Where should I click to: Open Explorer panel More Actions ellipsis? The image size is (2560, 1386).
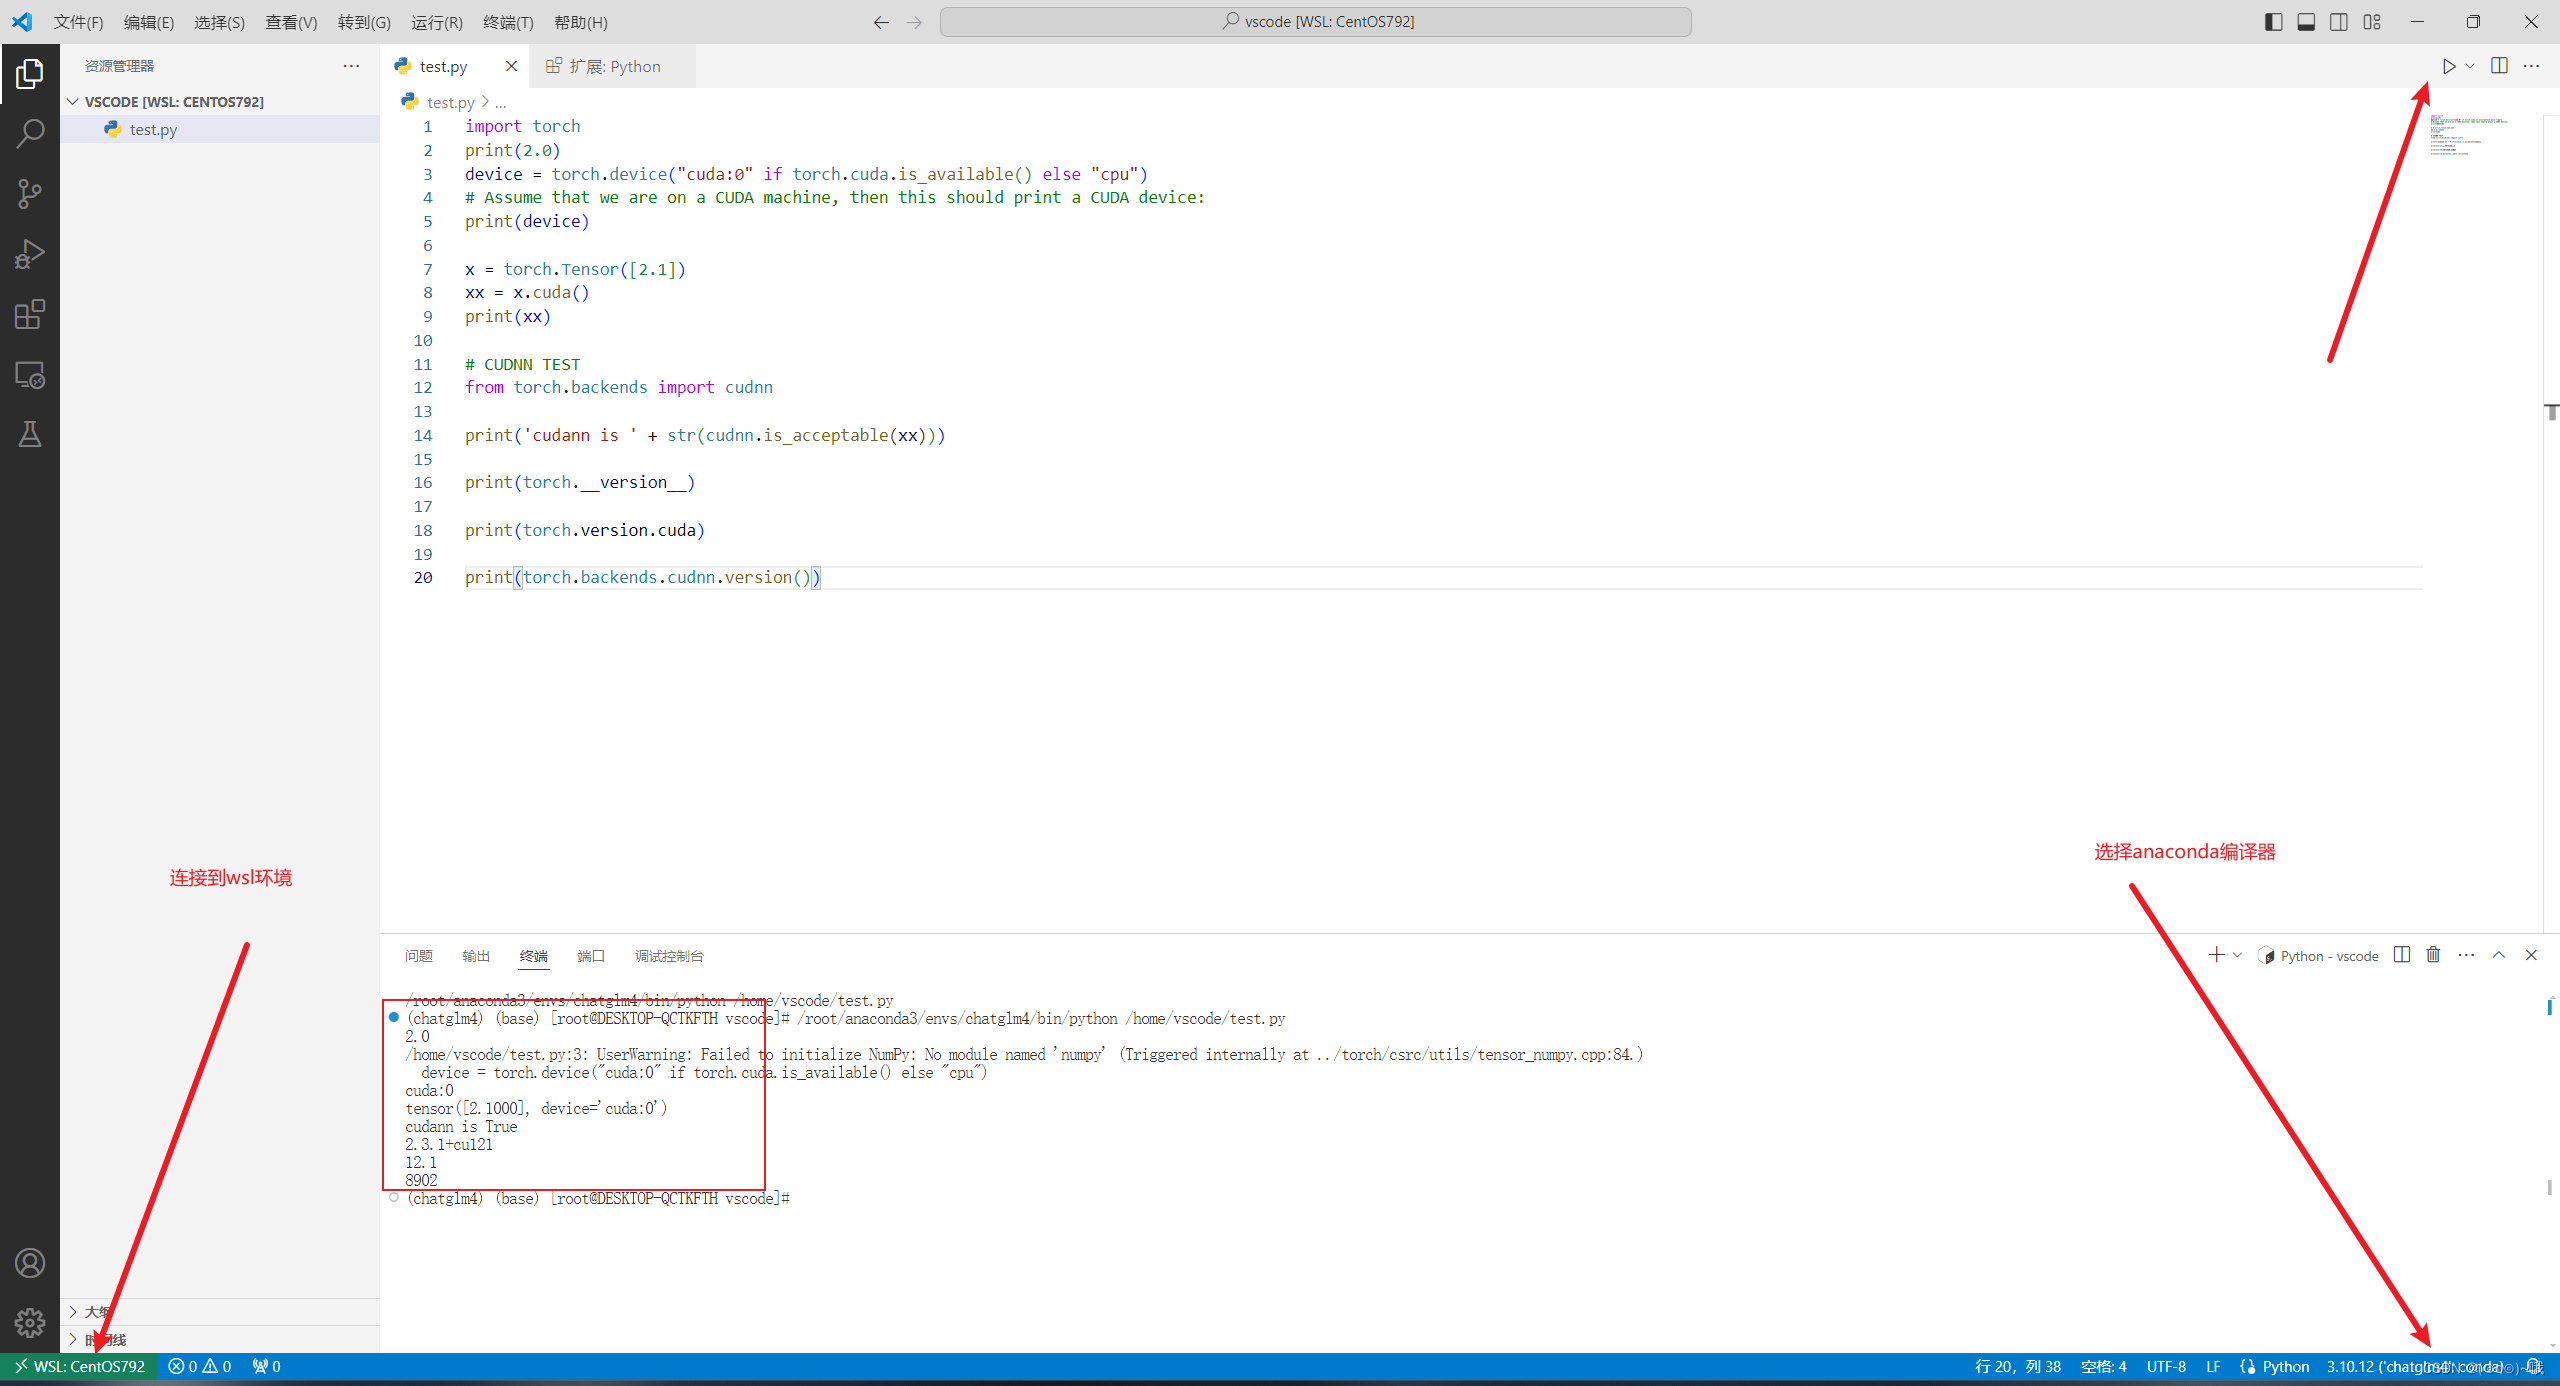[351, 66]
